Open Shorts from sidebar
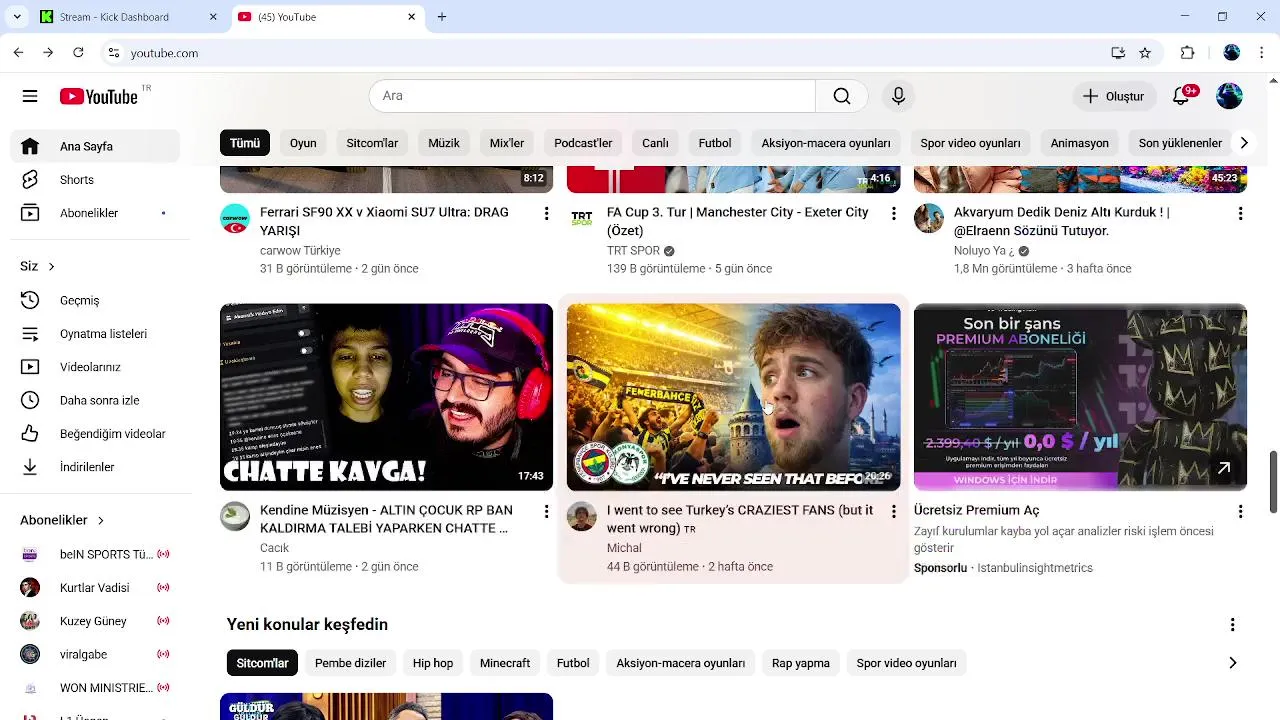The image size is (1280, 720). coord(95,180)
